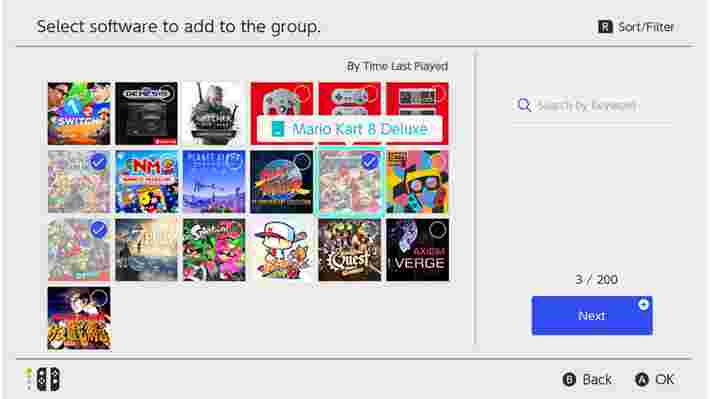
Task: Select The Witcher 3 game tile
Action: pos(214,113)
